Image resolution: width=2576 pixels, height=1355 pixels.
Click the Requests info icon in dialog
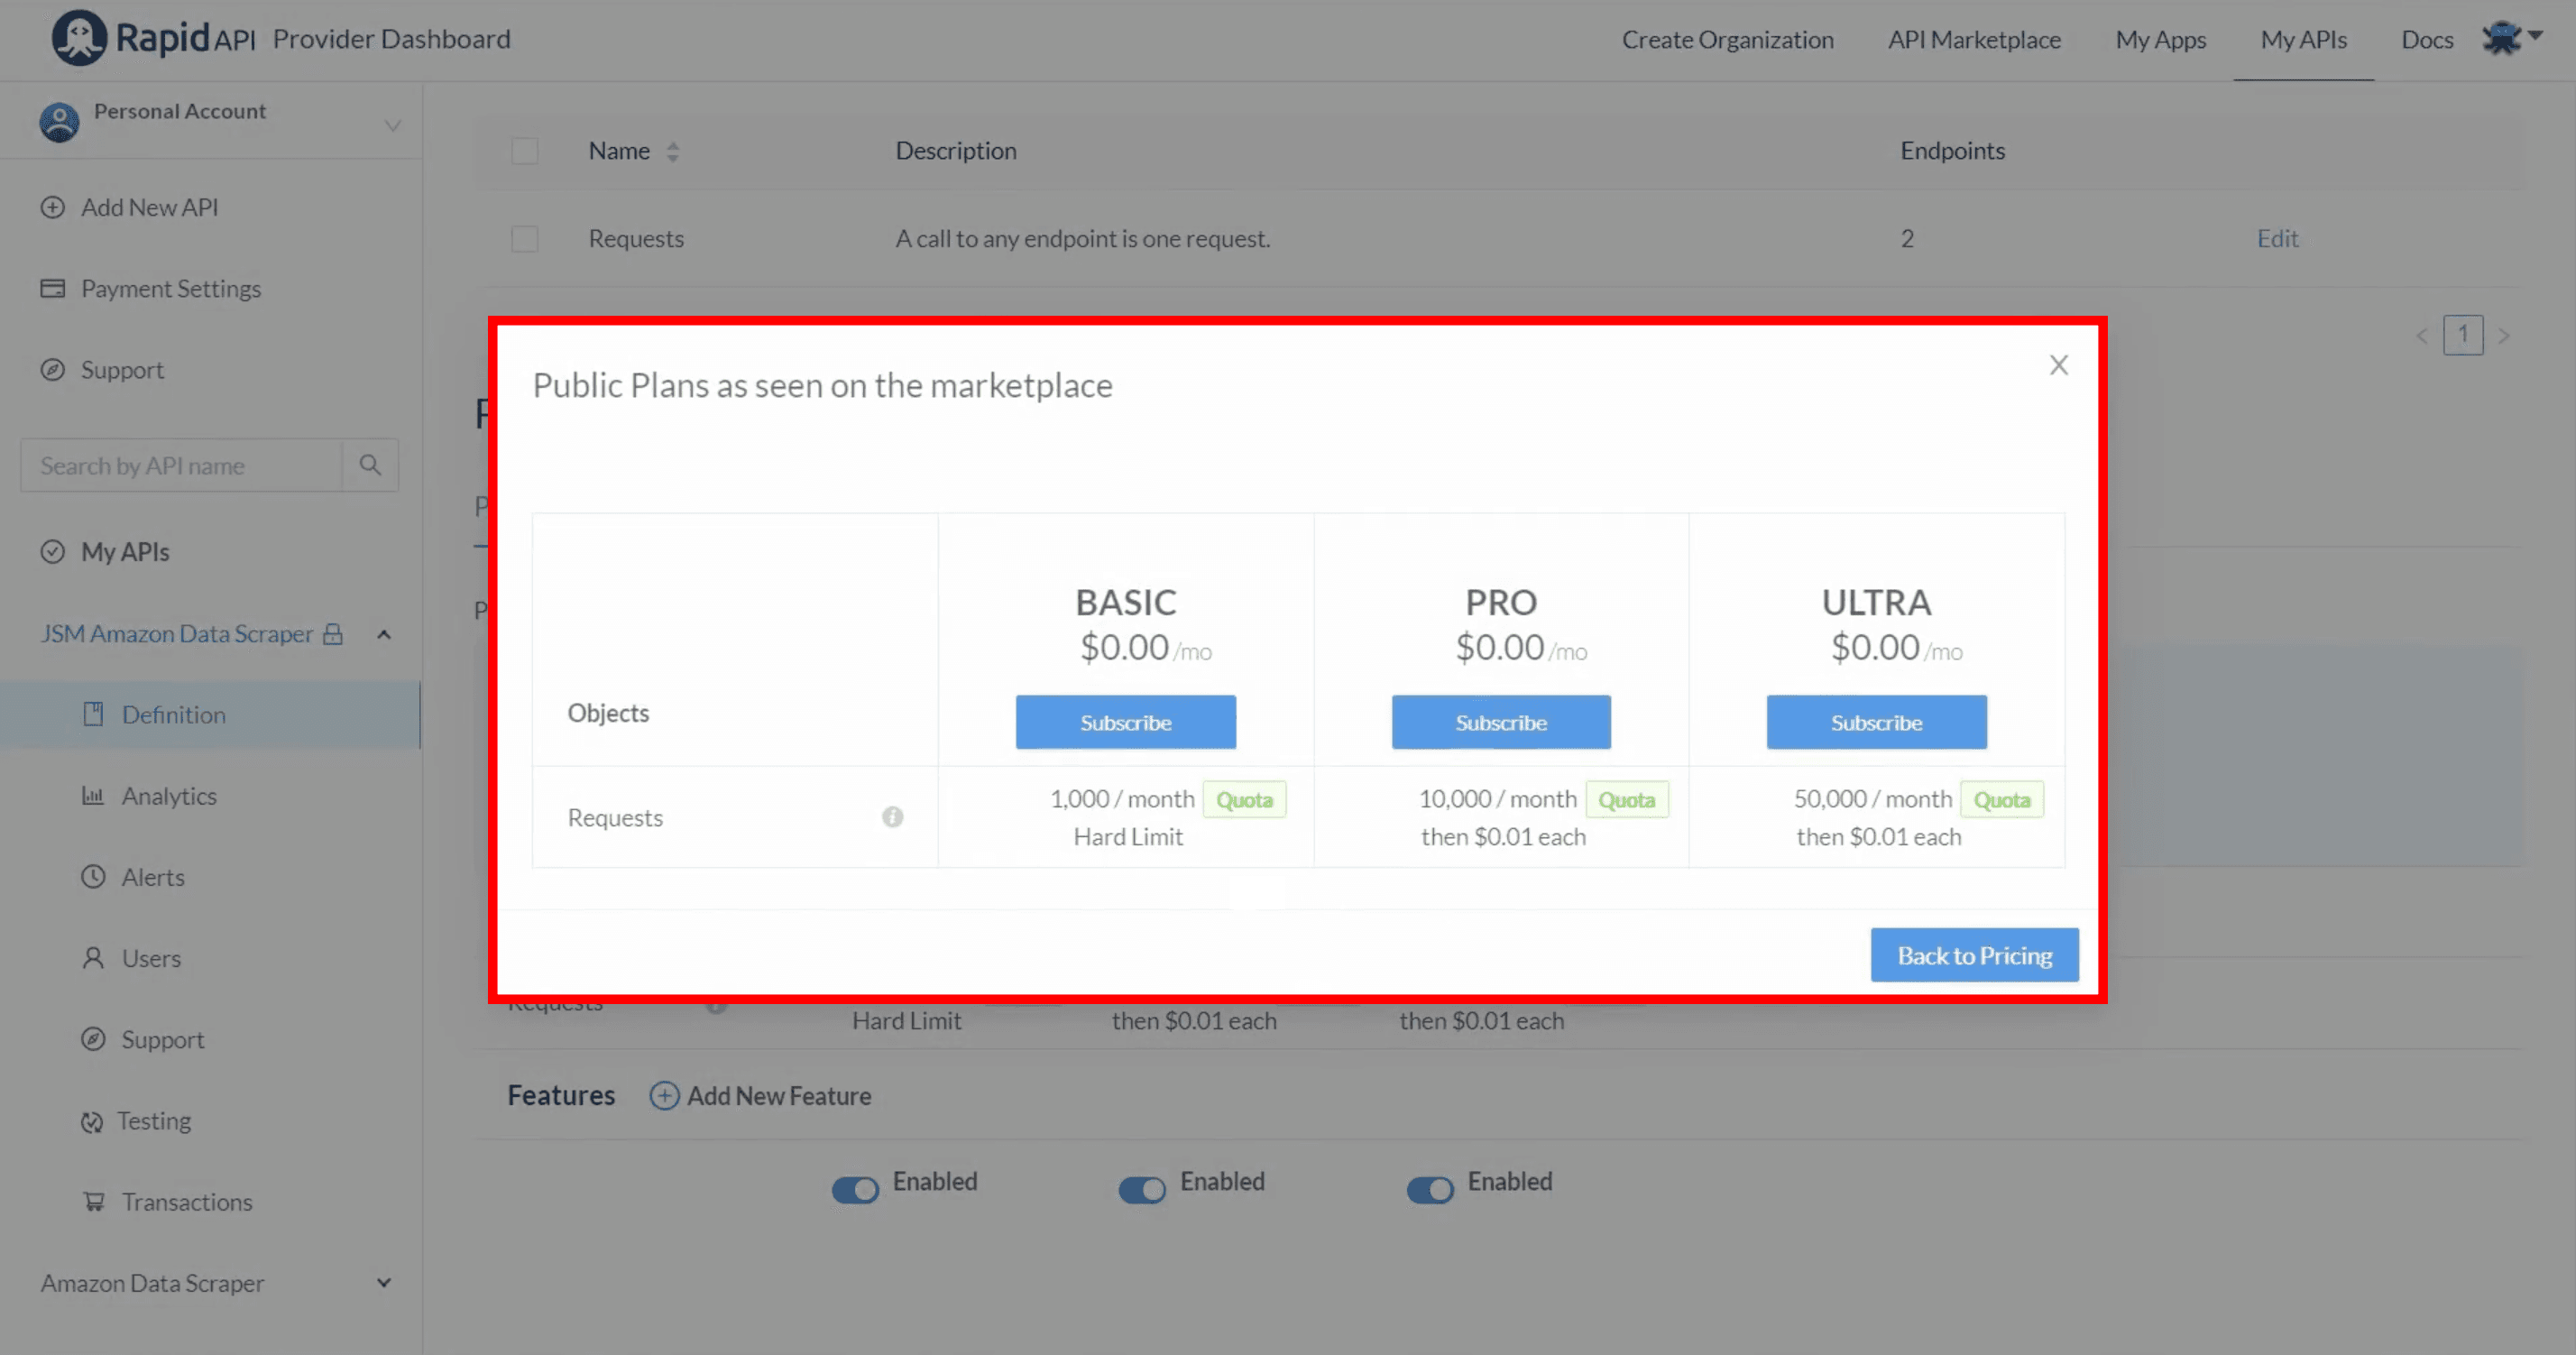(x=892, y=817)
